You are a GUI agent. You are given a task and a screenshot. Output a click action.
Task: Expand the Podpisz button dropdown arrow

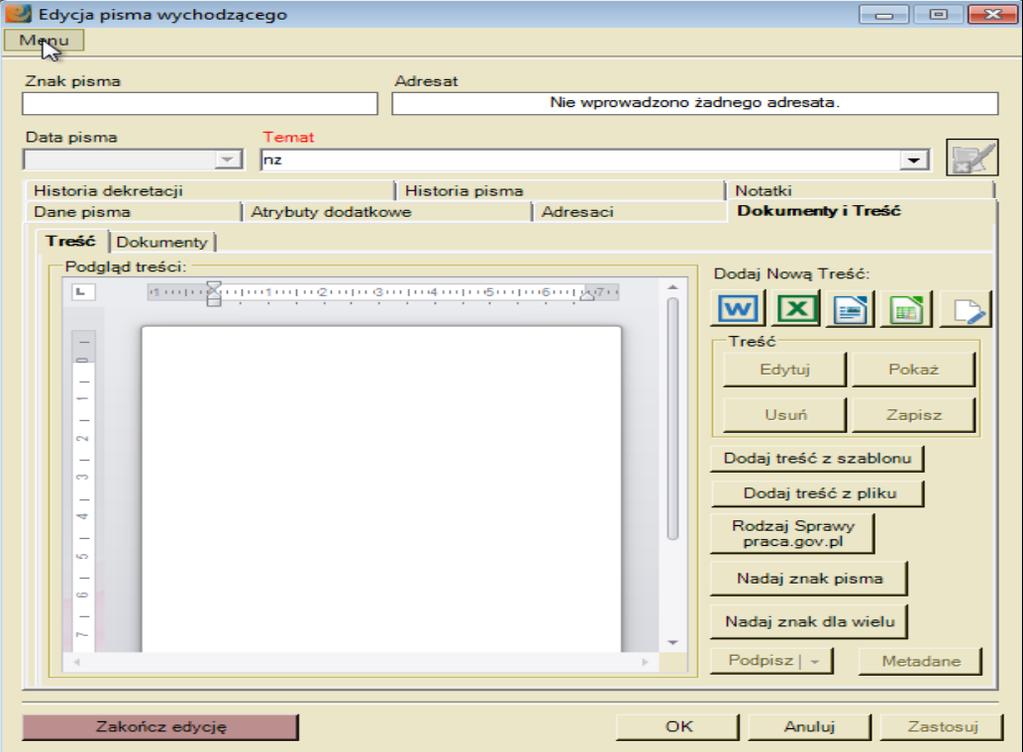tap(815, 661)
